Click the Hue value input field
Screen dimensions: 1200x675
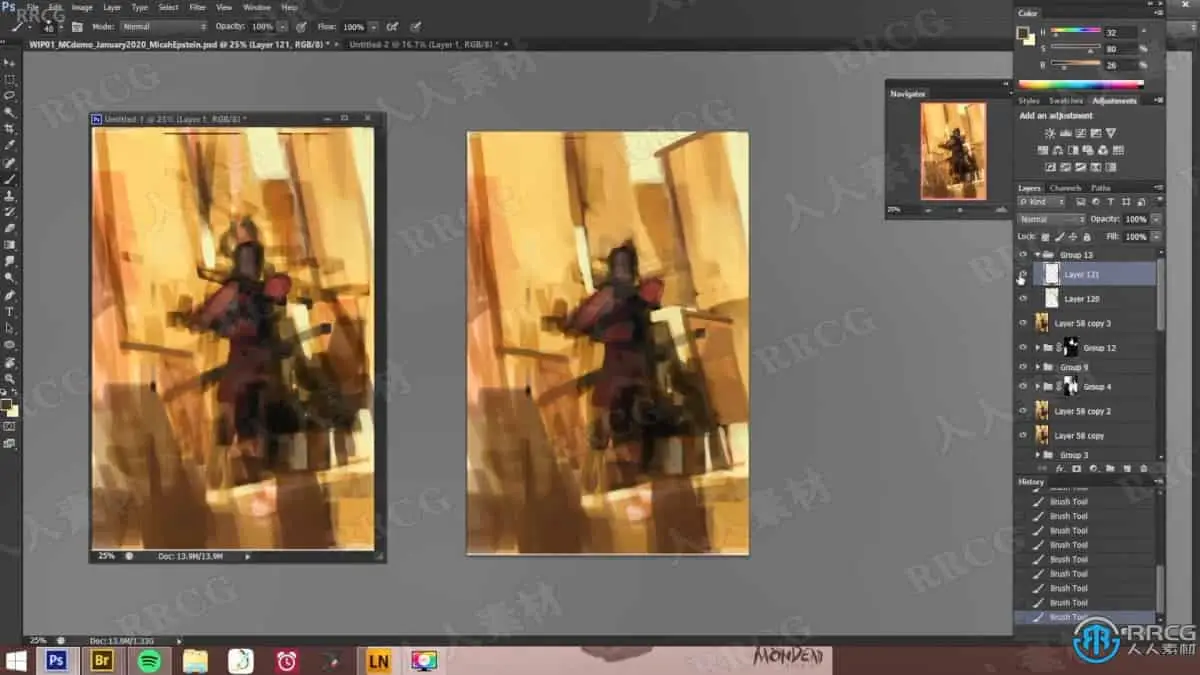pos(1121,33)
